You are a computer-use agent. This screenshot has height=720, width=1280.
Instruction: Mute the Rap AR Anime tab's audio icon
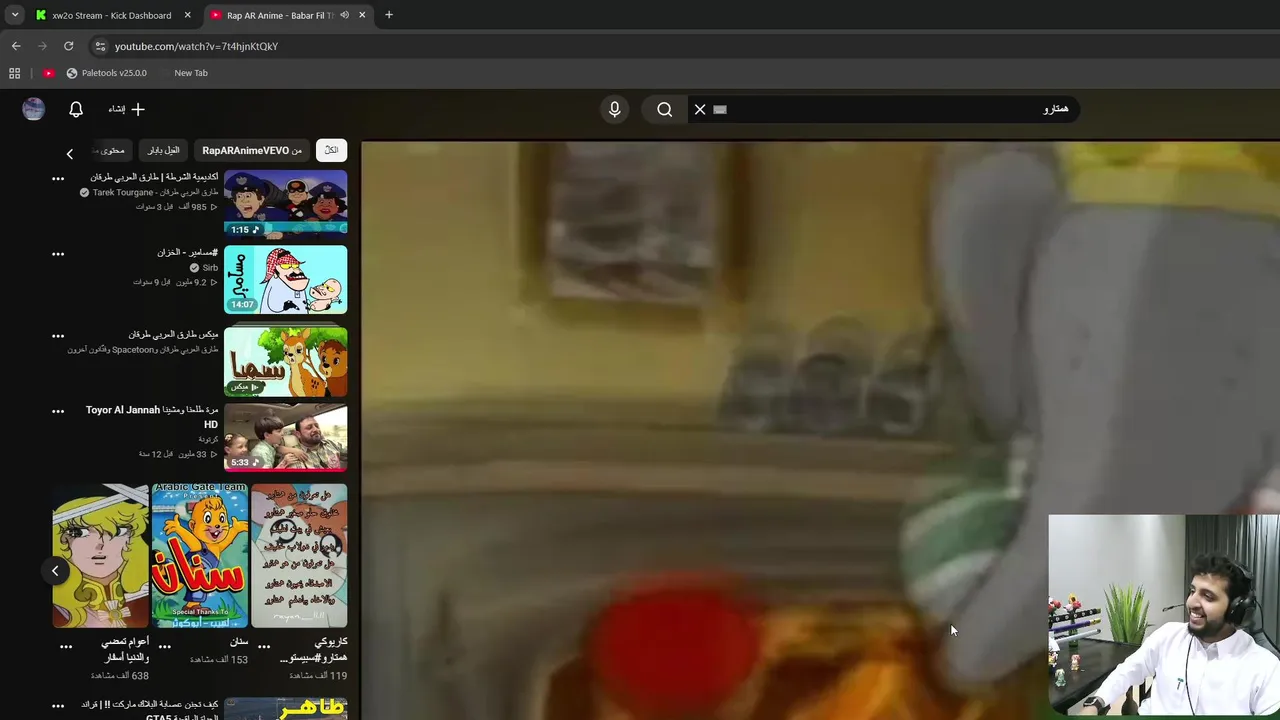pyautogui.click(x=344, y=15)
